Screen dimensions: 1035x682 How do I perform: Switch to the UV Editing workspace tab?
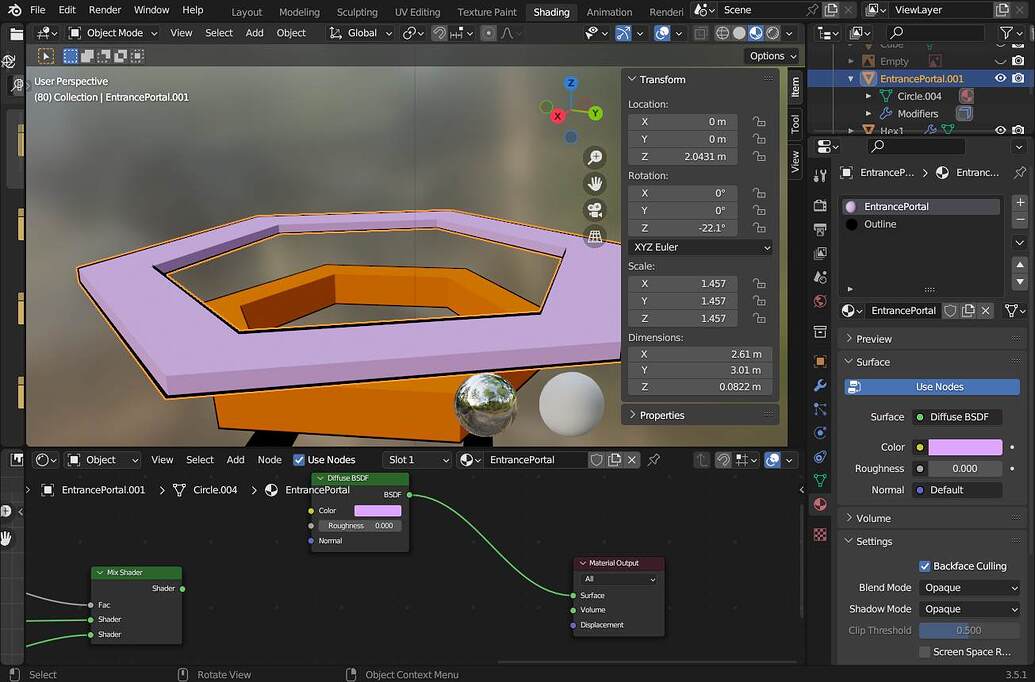coord(417,12)
